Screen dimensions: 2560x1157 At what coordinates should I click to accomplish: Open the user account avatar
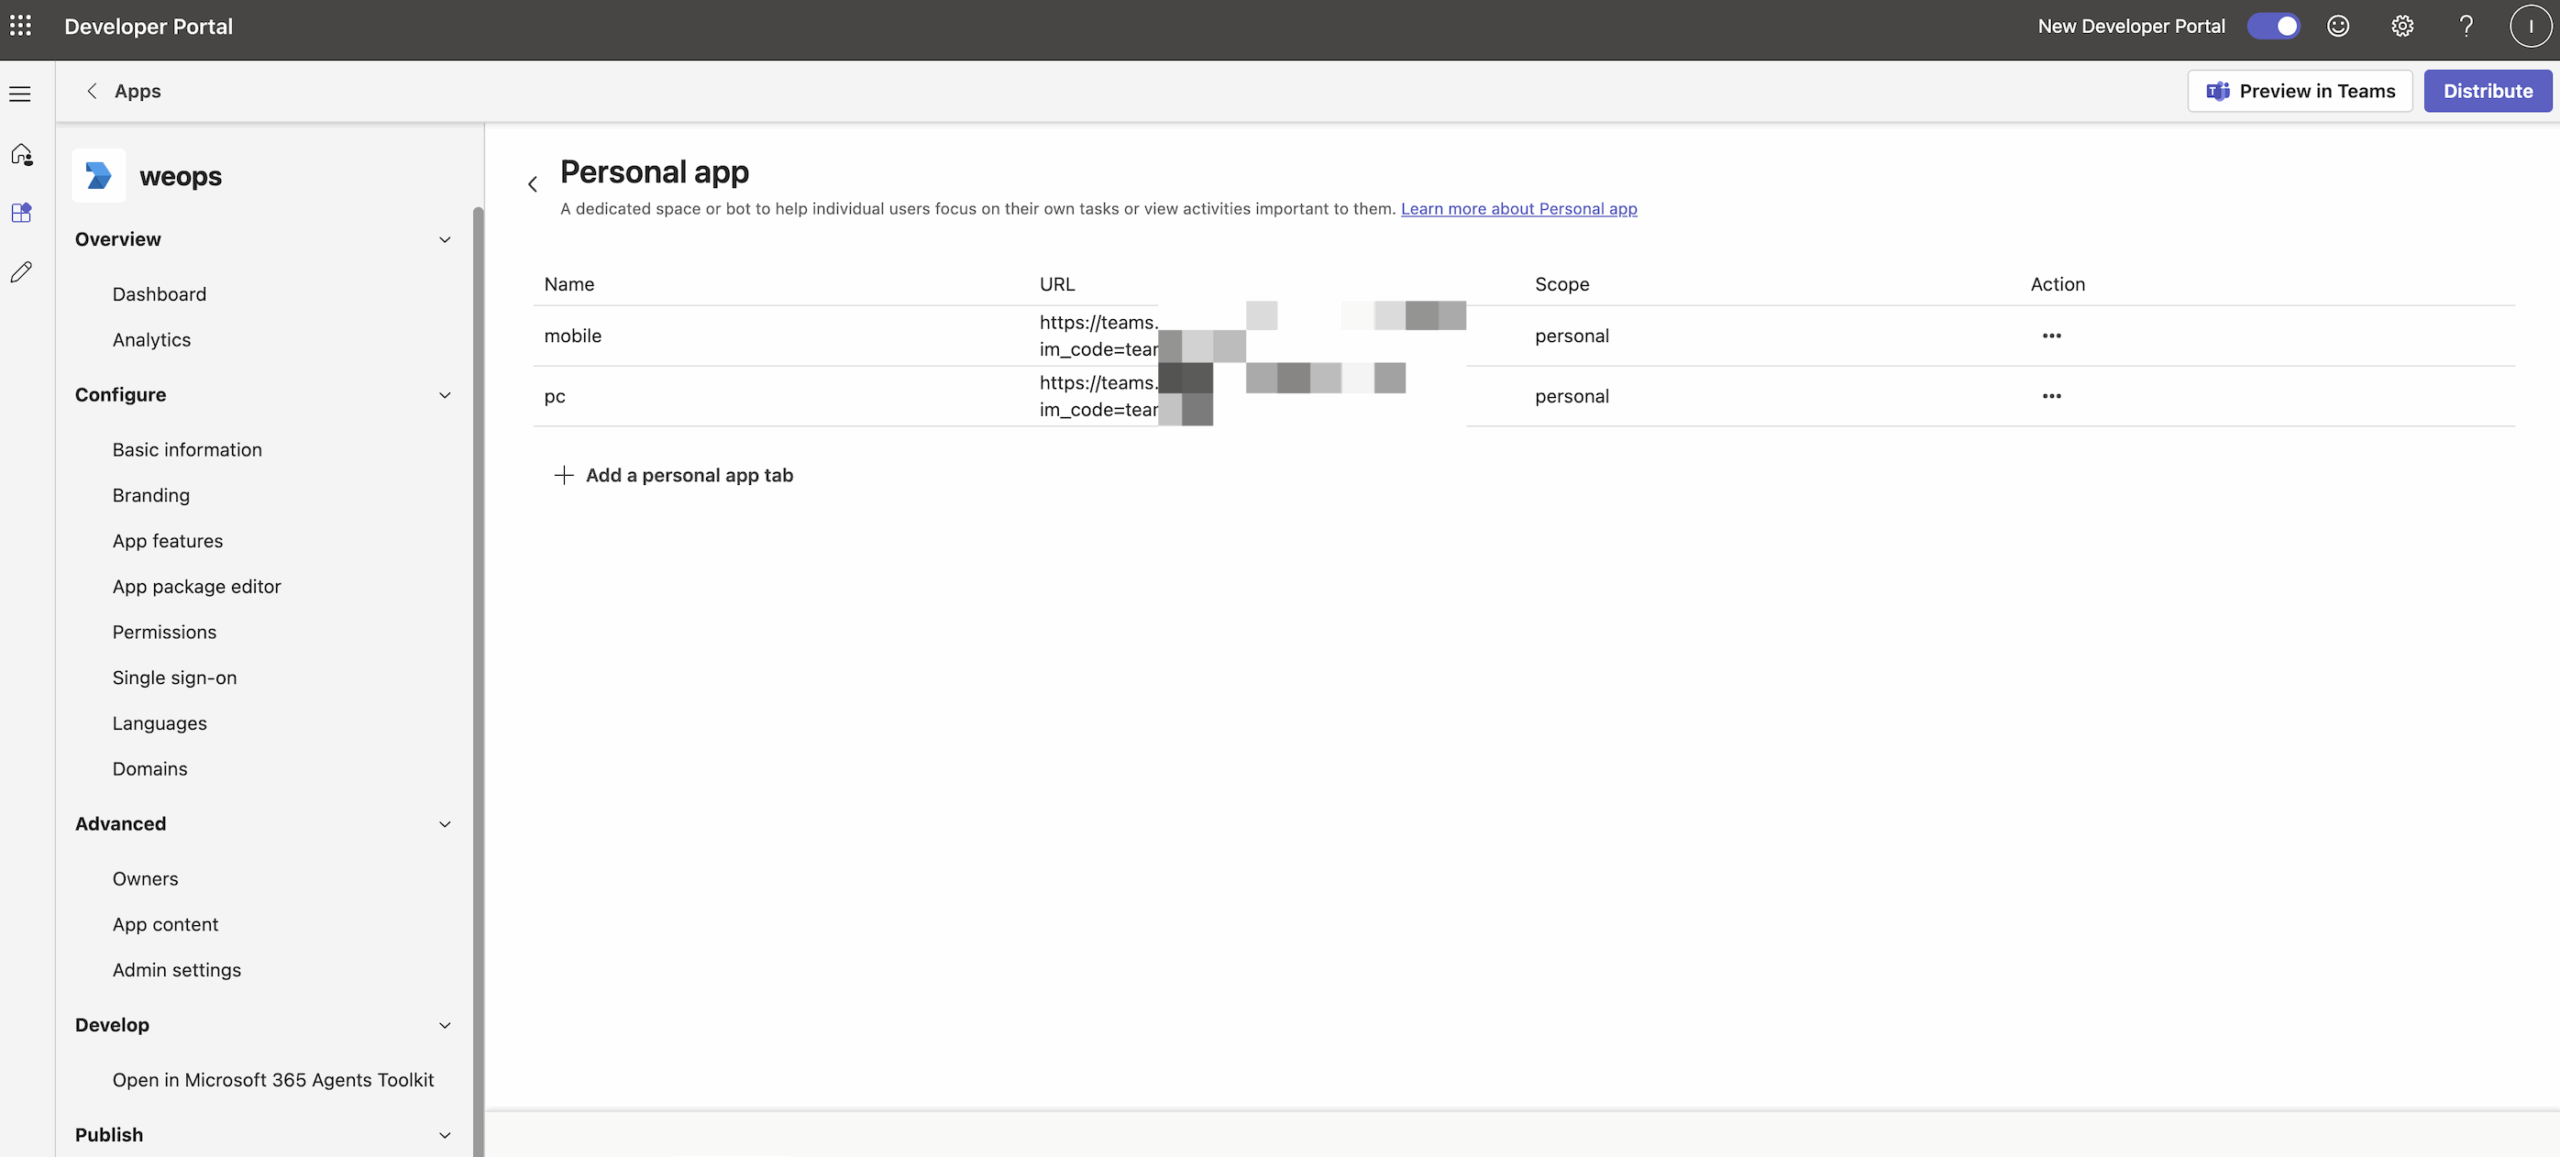click(x=2531, y=26)
